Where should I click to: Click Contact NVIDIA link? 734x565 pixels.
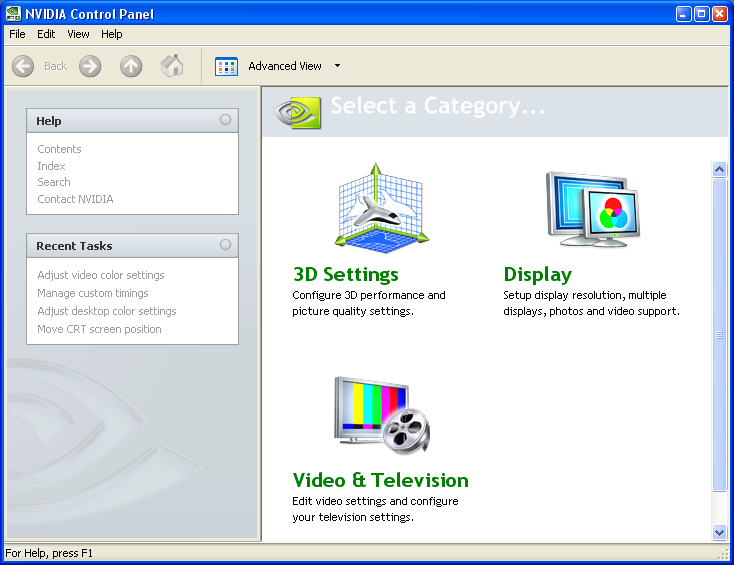(x=75, y=199)
